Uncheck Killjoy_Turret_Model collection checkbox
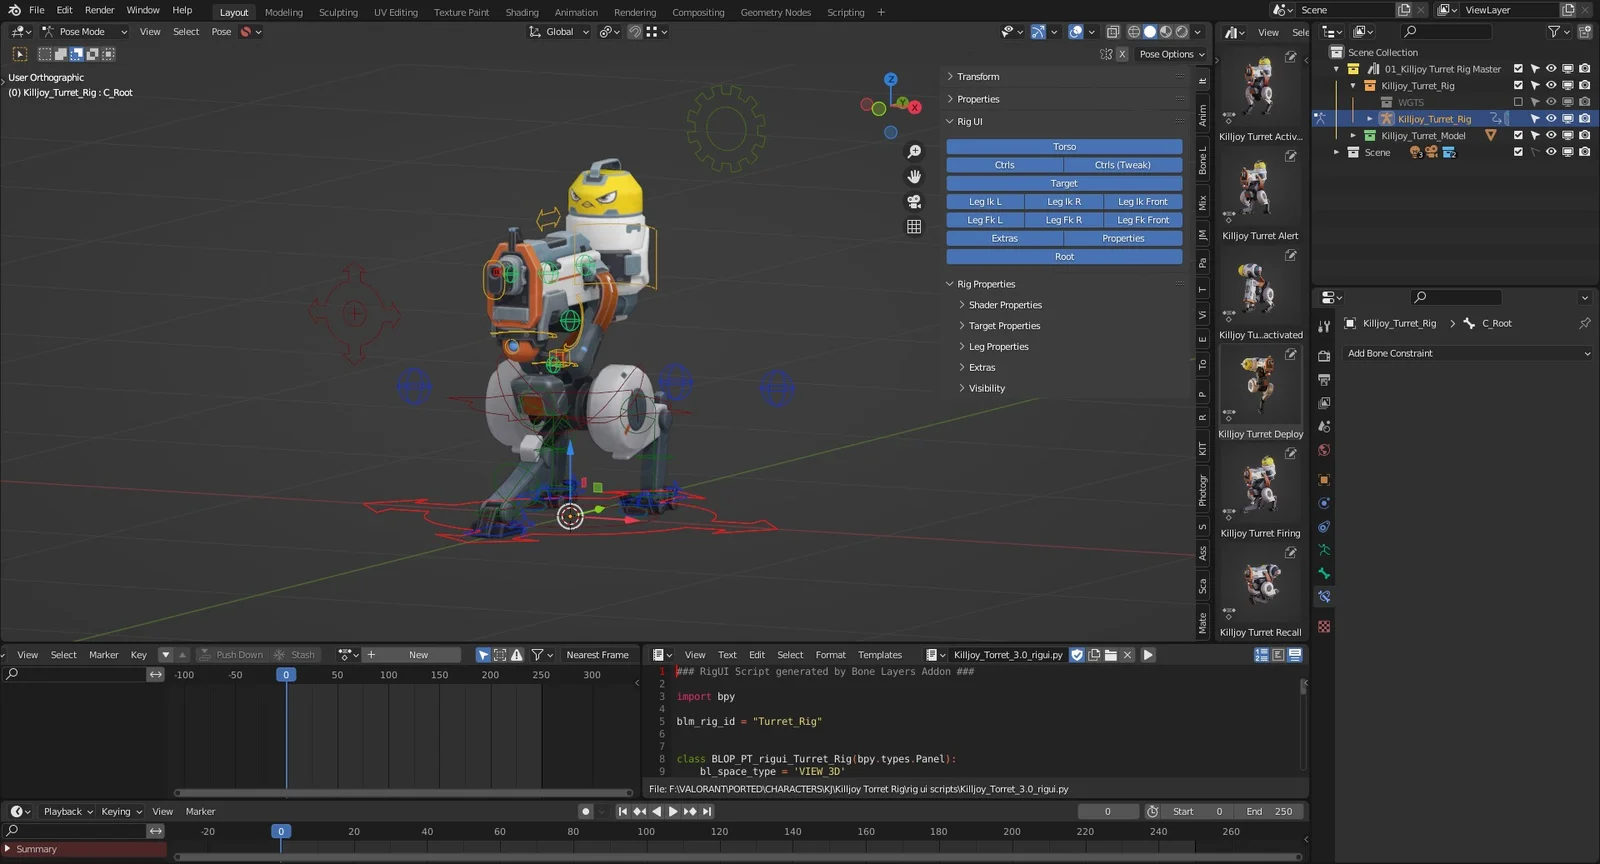Screen dimensions: 1600x864 1518,135
